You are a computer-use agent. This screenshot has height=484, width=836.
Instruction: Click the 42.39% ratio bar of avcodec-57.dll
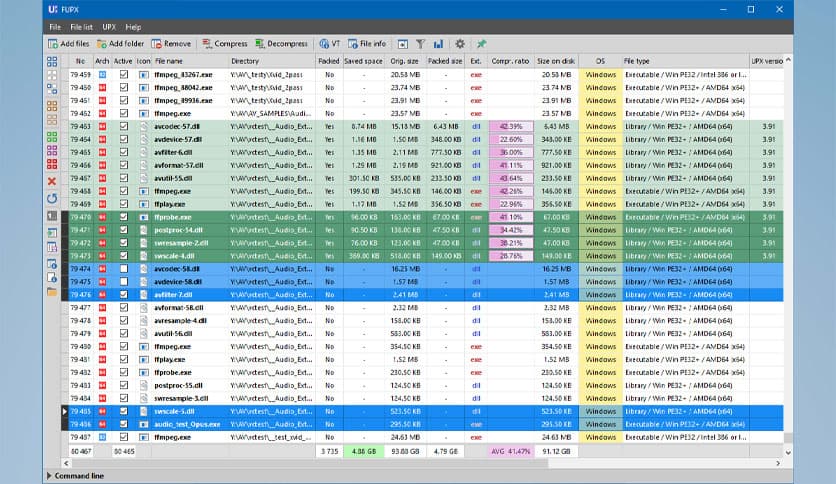(511, 126)
